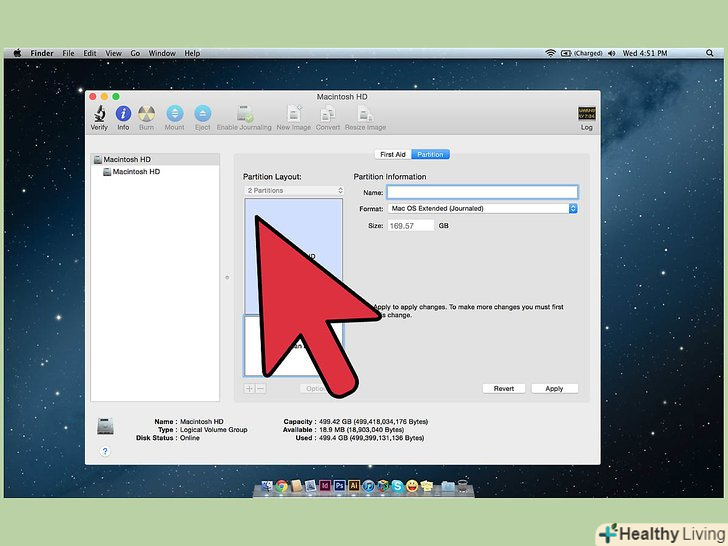The width and height of the screenshot is (728, 546).
Task: Click the volume speaker menu bar icon
Action: [611, 53]
